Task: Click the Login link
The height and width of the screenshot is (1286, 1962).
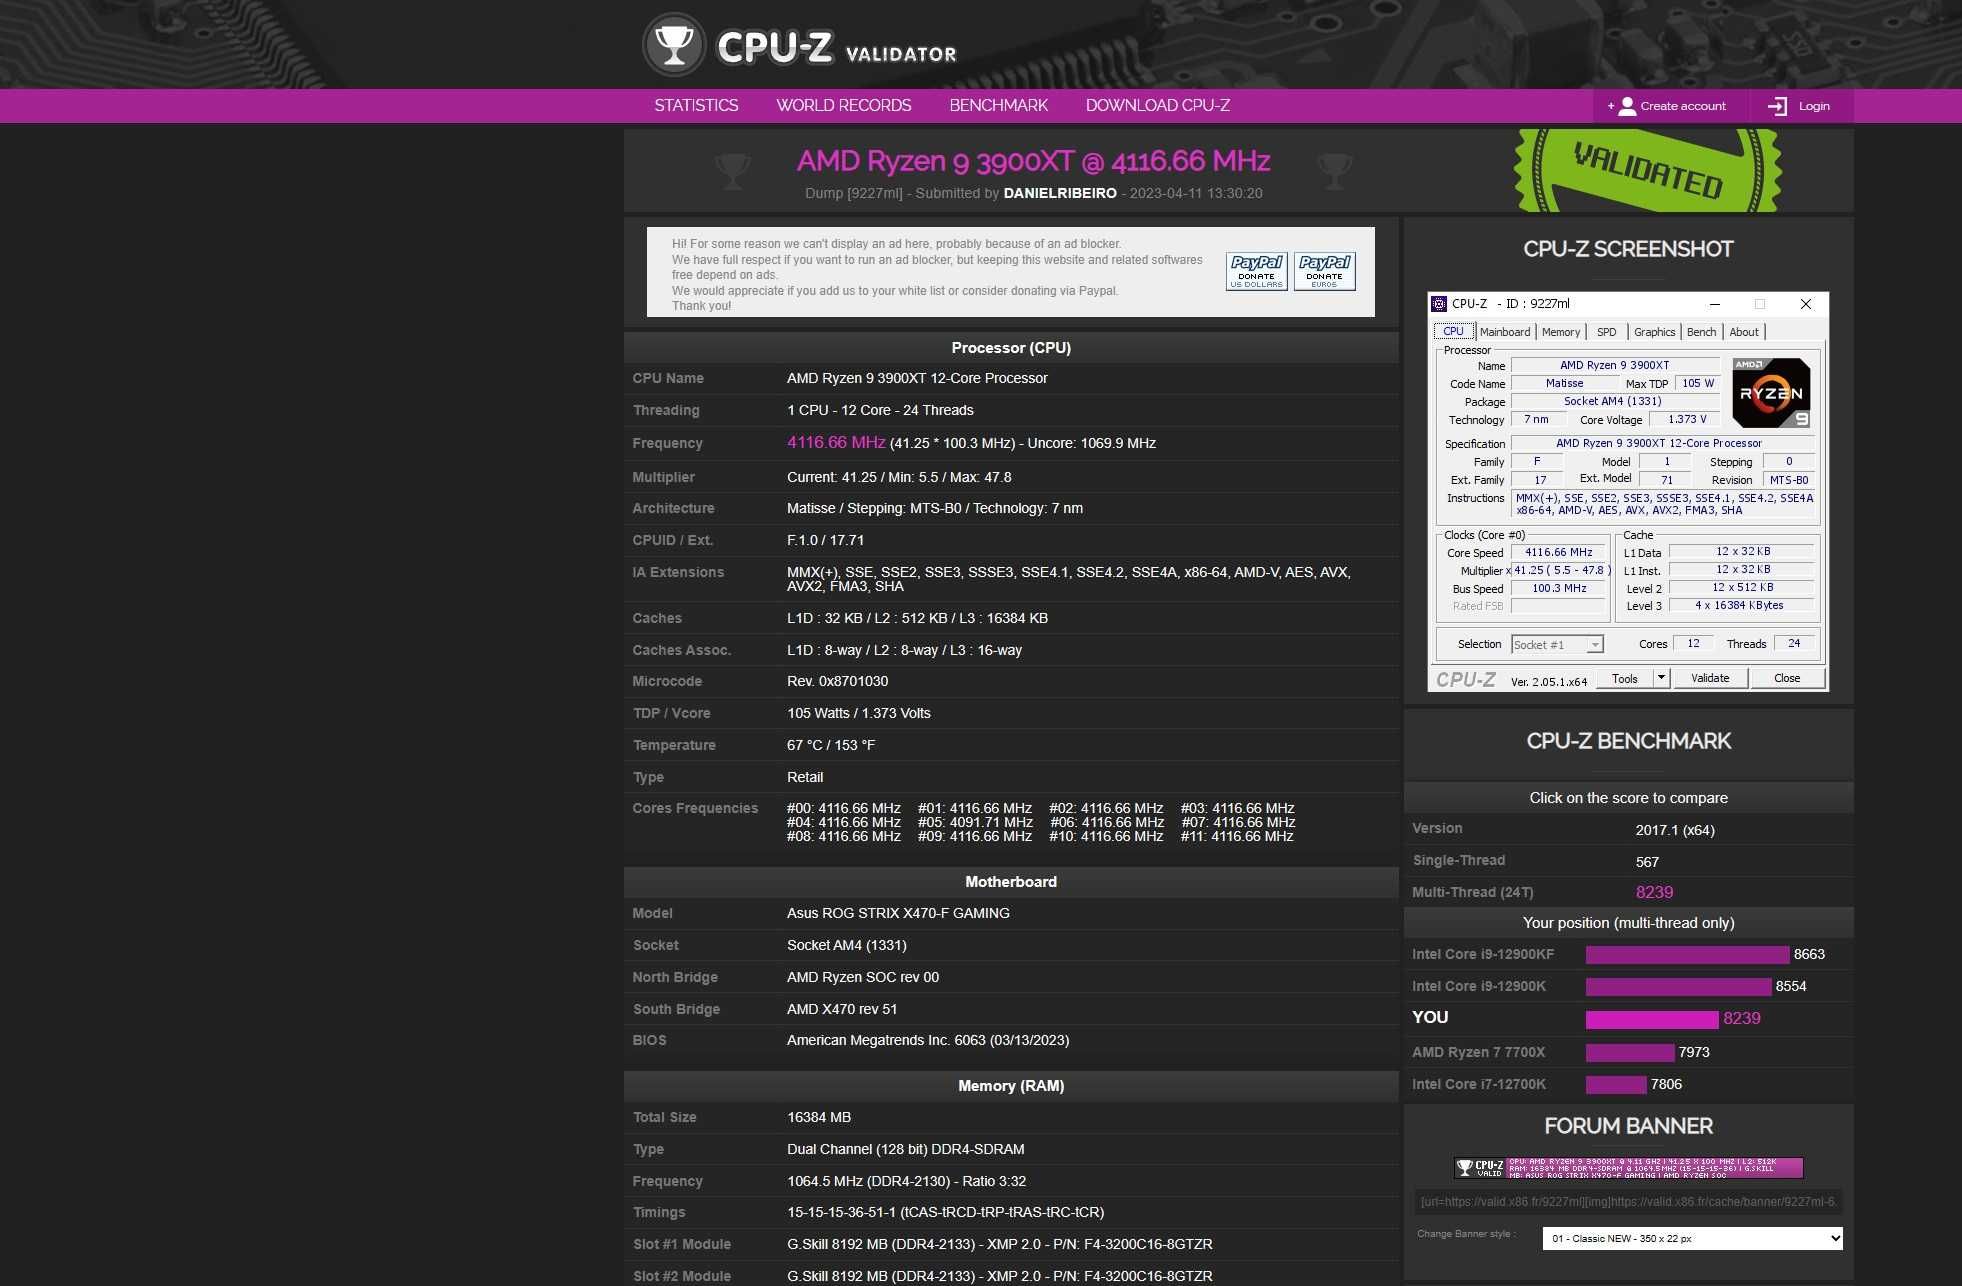Action: tap(1814, 106)
